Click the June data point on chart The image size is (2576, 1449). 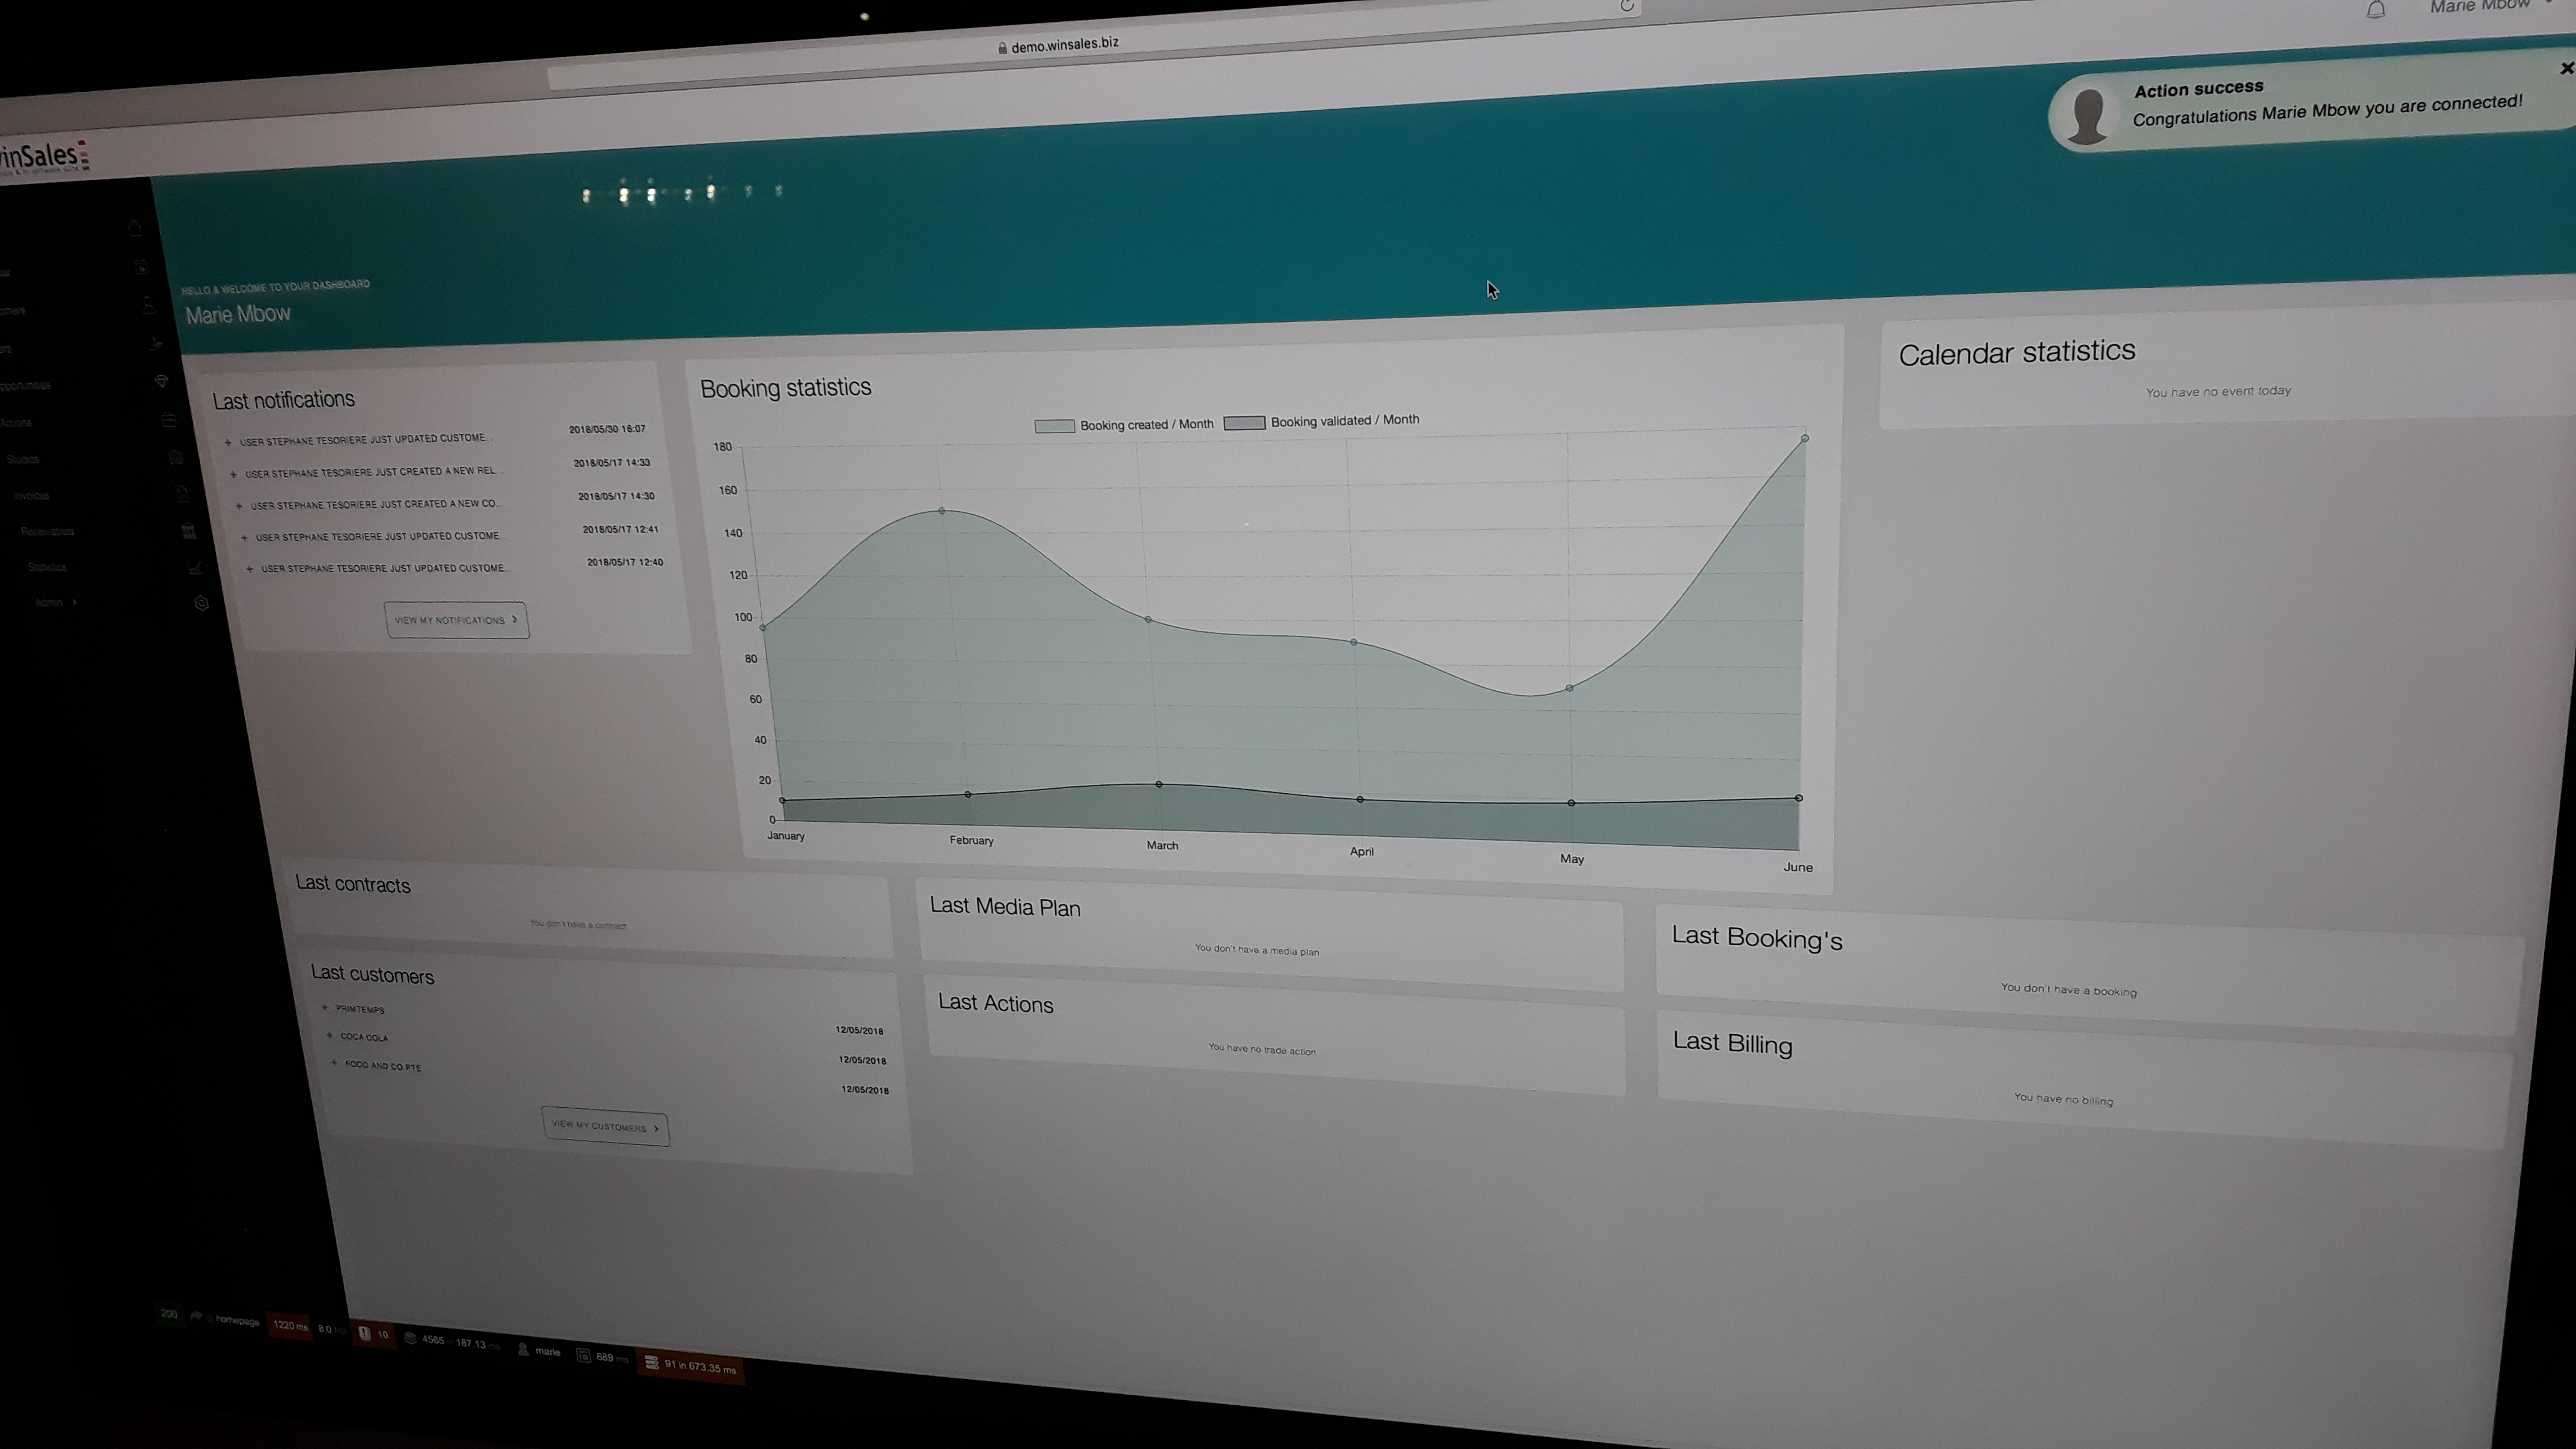tap(1804, 438)
